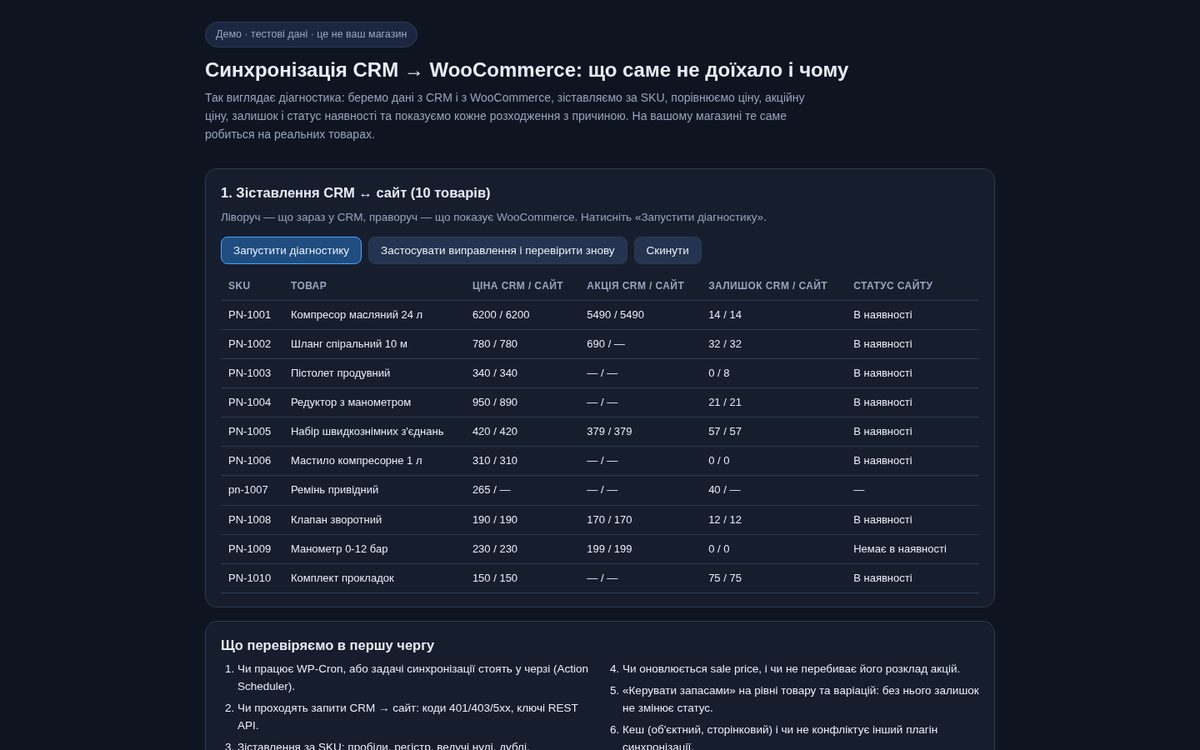The height and width of the screenshot is (750, 1200).
Task: Click the АКЦІЯ CRM / САЙТ header
Action: [x=635, y=286]
